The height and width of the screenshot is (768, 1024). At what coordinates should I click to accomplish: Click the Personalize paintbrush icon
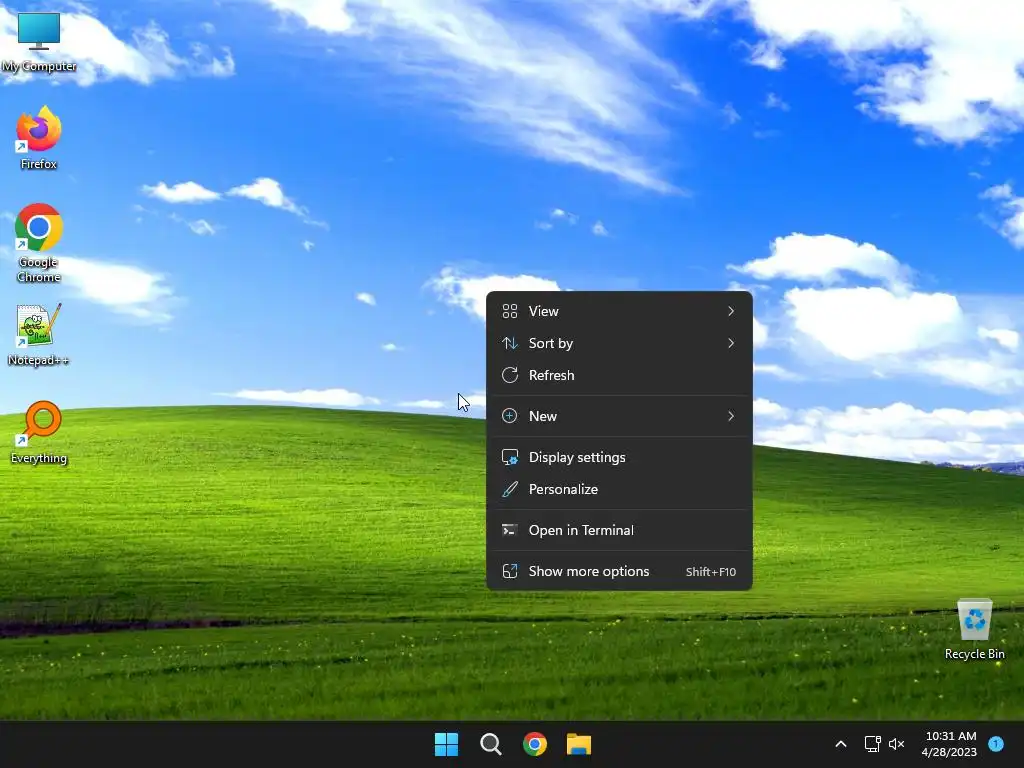(510, 489)
